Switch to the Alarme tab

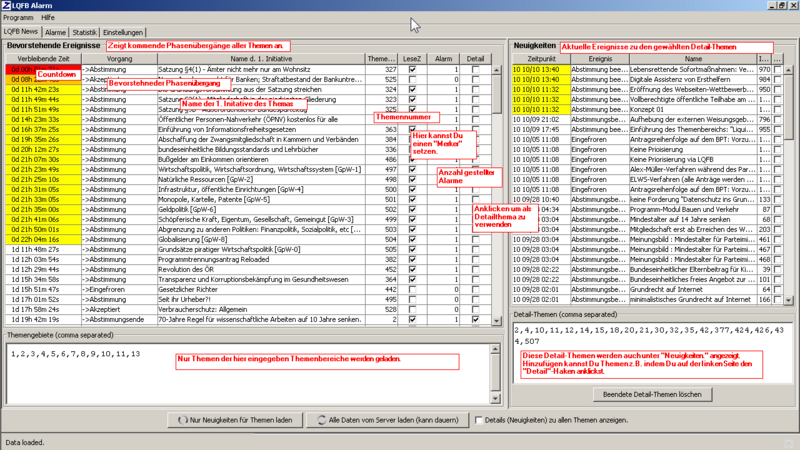[x=55, y=33]
